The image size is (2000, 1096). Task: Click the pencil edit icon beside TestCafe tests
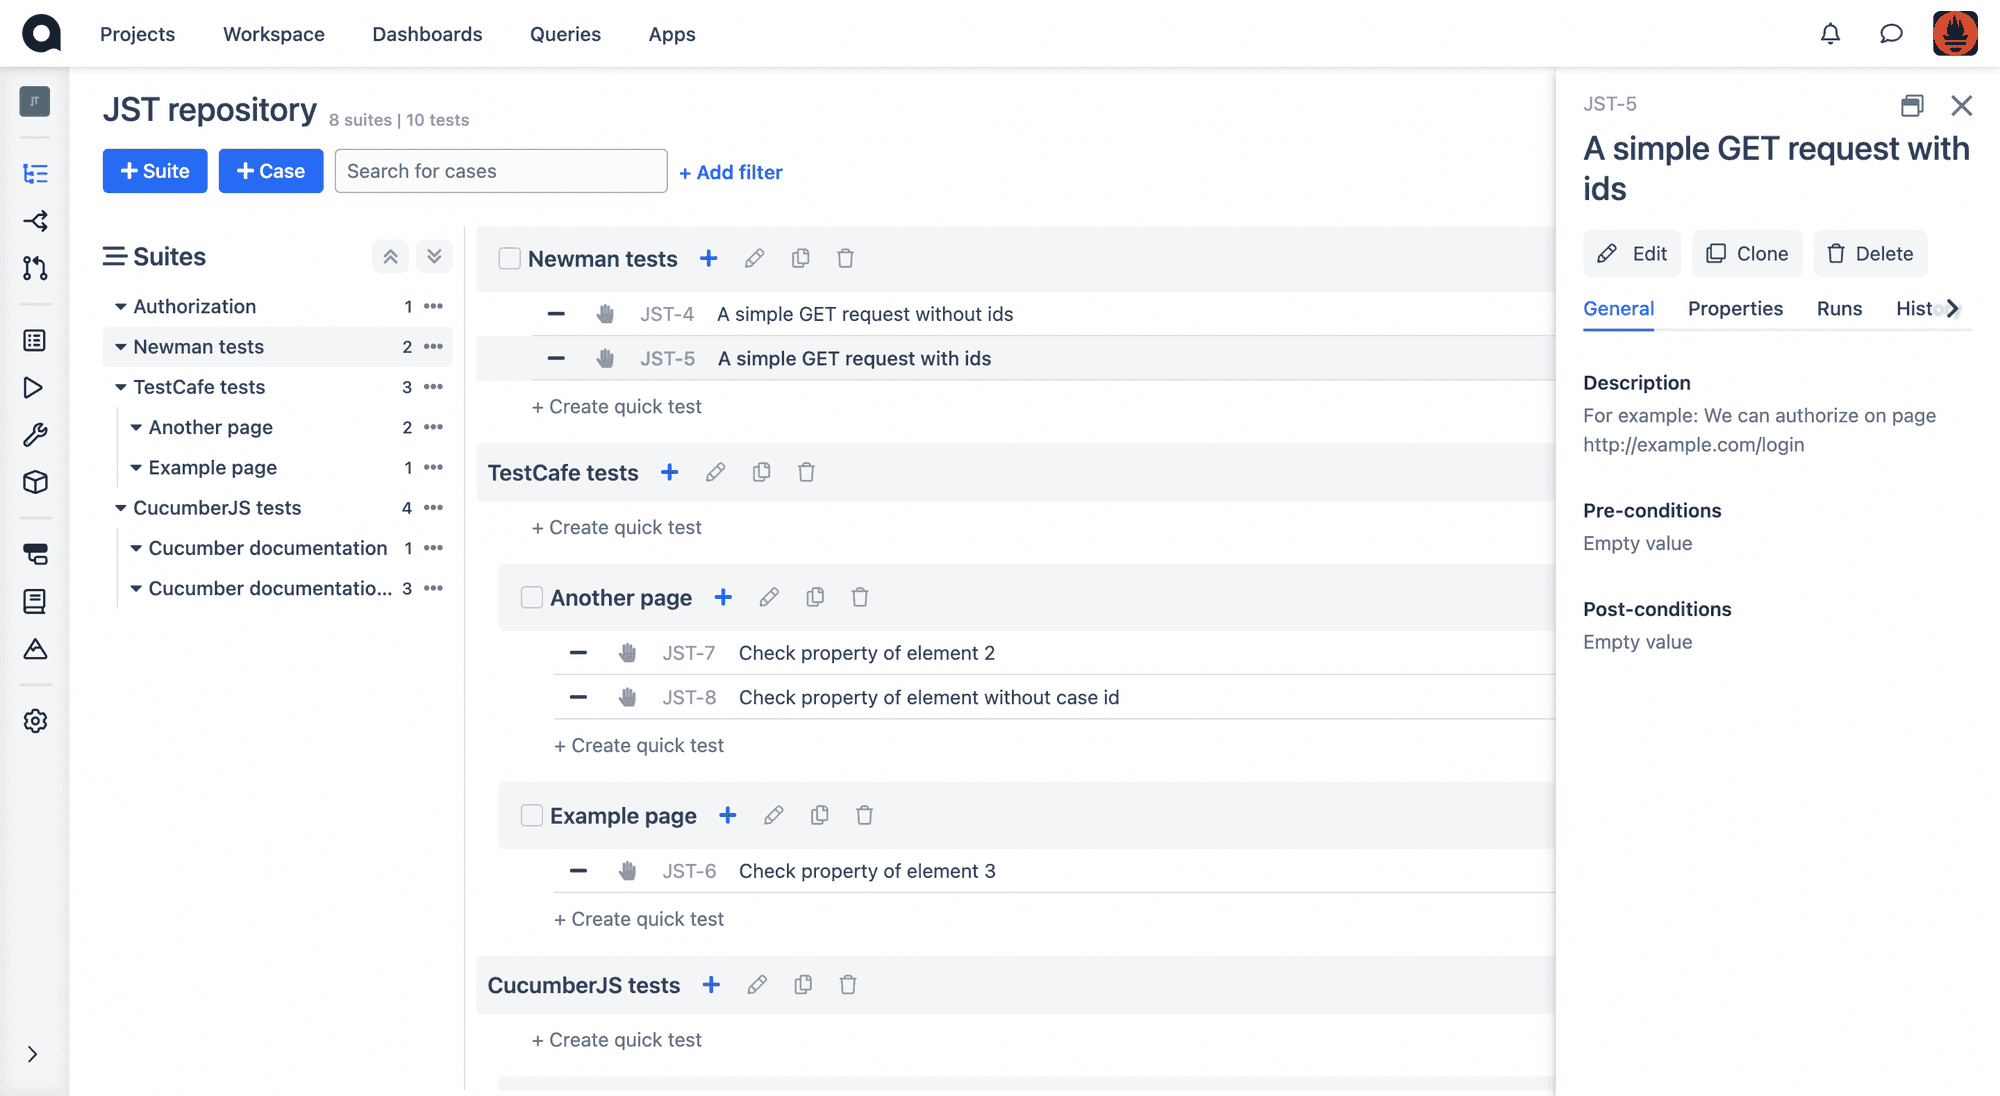coord(715,473)
